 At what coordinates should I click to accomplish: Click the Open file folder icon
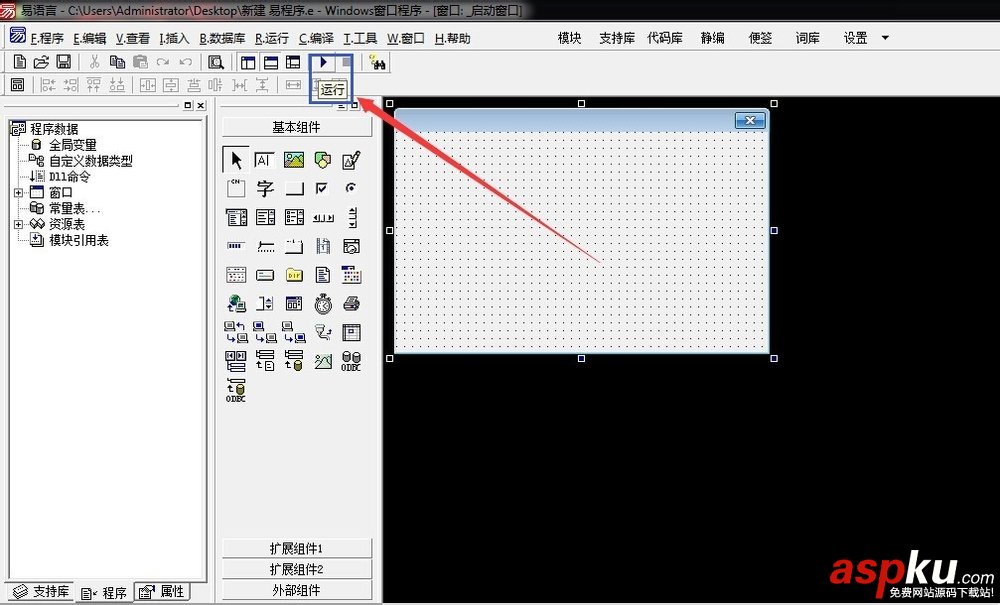point(41,62)
